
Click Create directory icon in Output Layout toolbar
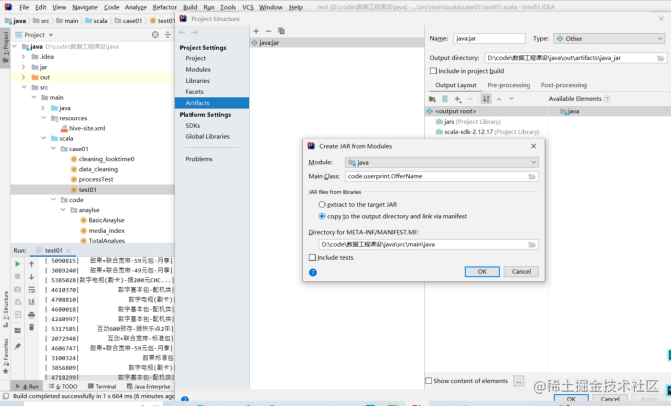[432, 99]
